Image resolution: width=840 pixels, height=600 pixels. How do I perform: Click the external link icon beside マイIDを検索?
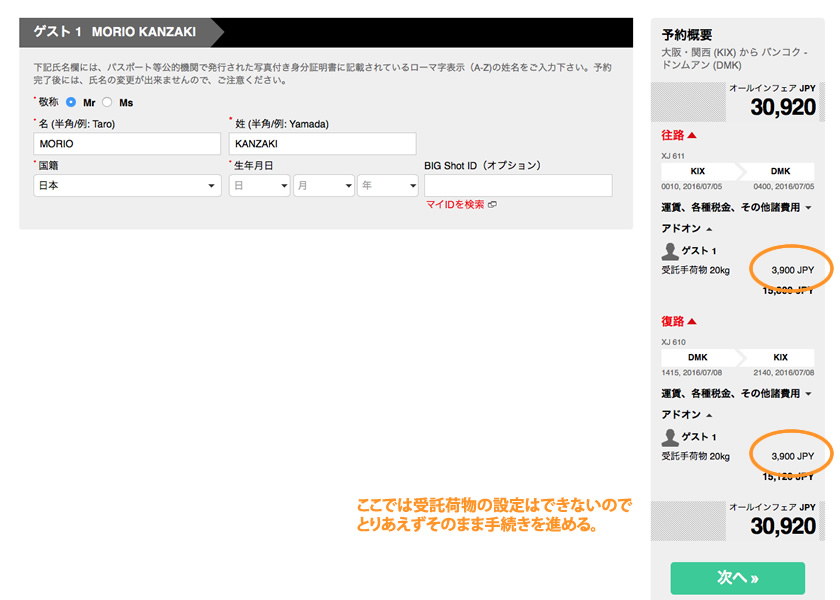click(x=492, y=204)
